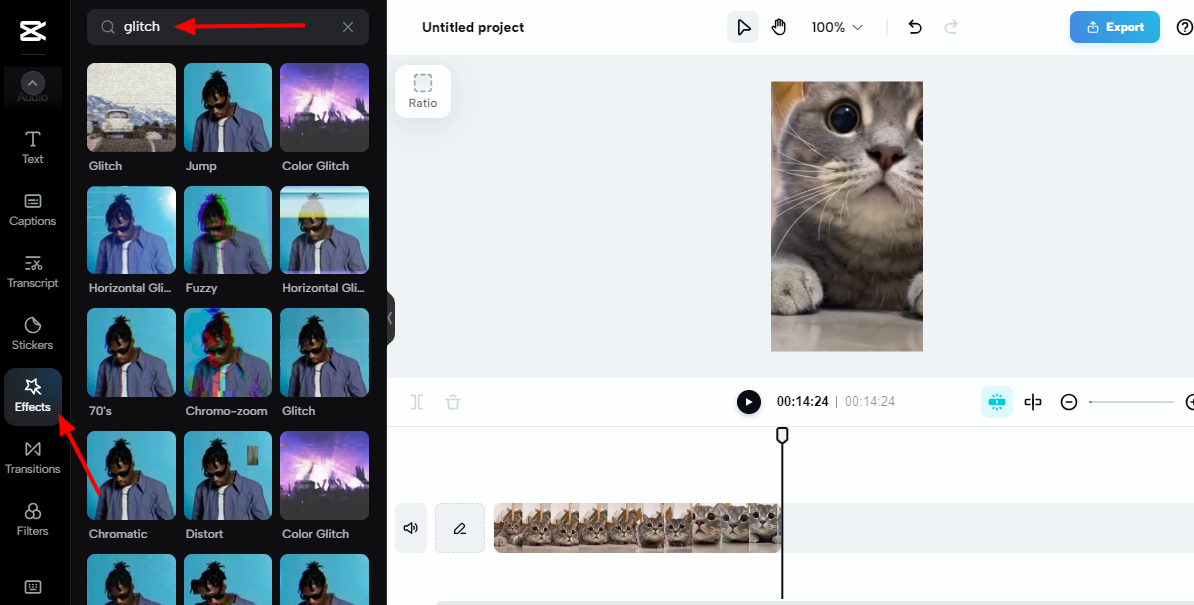The image size is (1194, 605).
Task: Click the align split timeline icon
Action: tap(1033, 402)
